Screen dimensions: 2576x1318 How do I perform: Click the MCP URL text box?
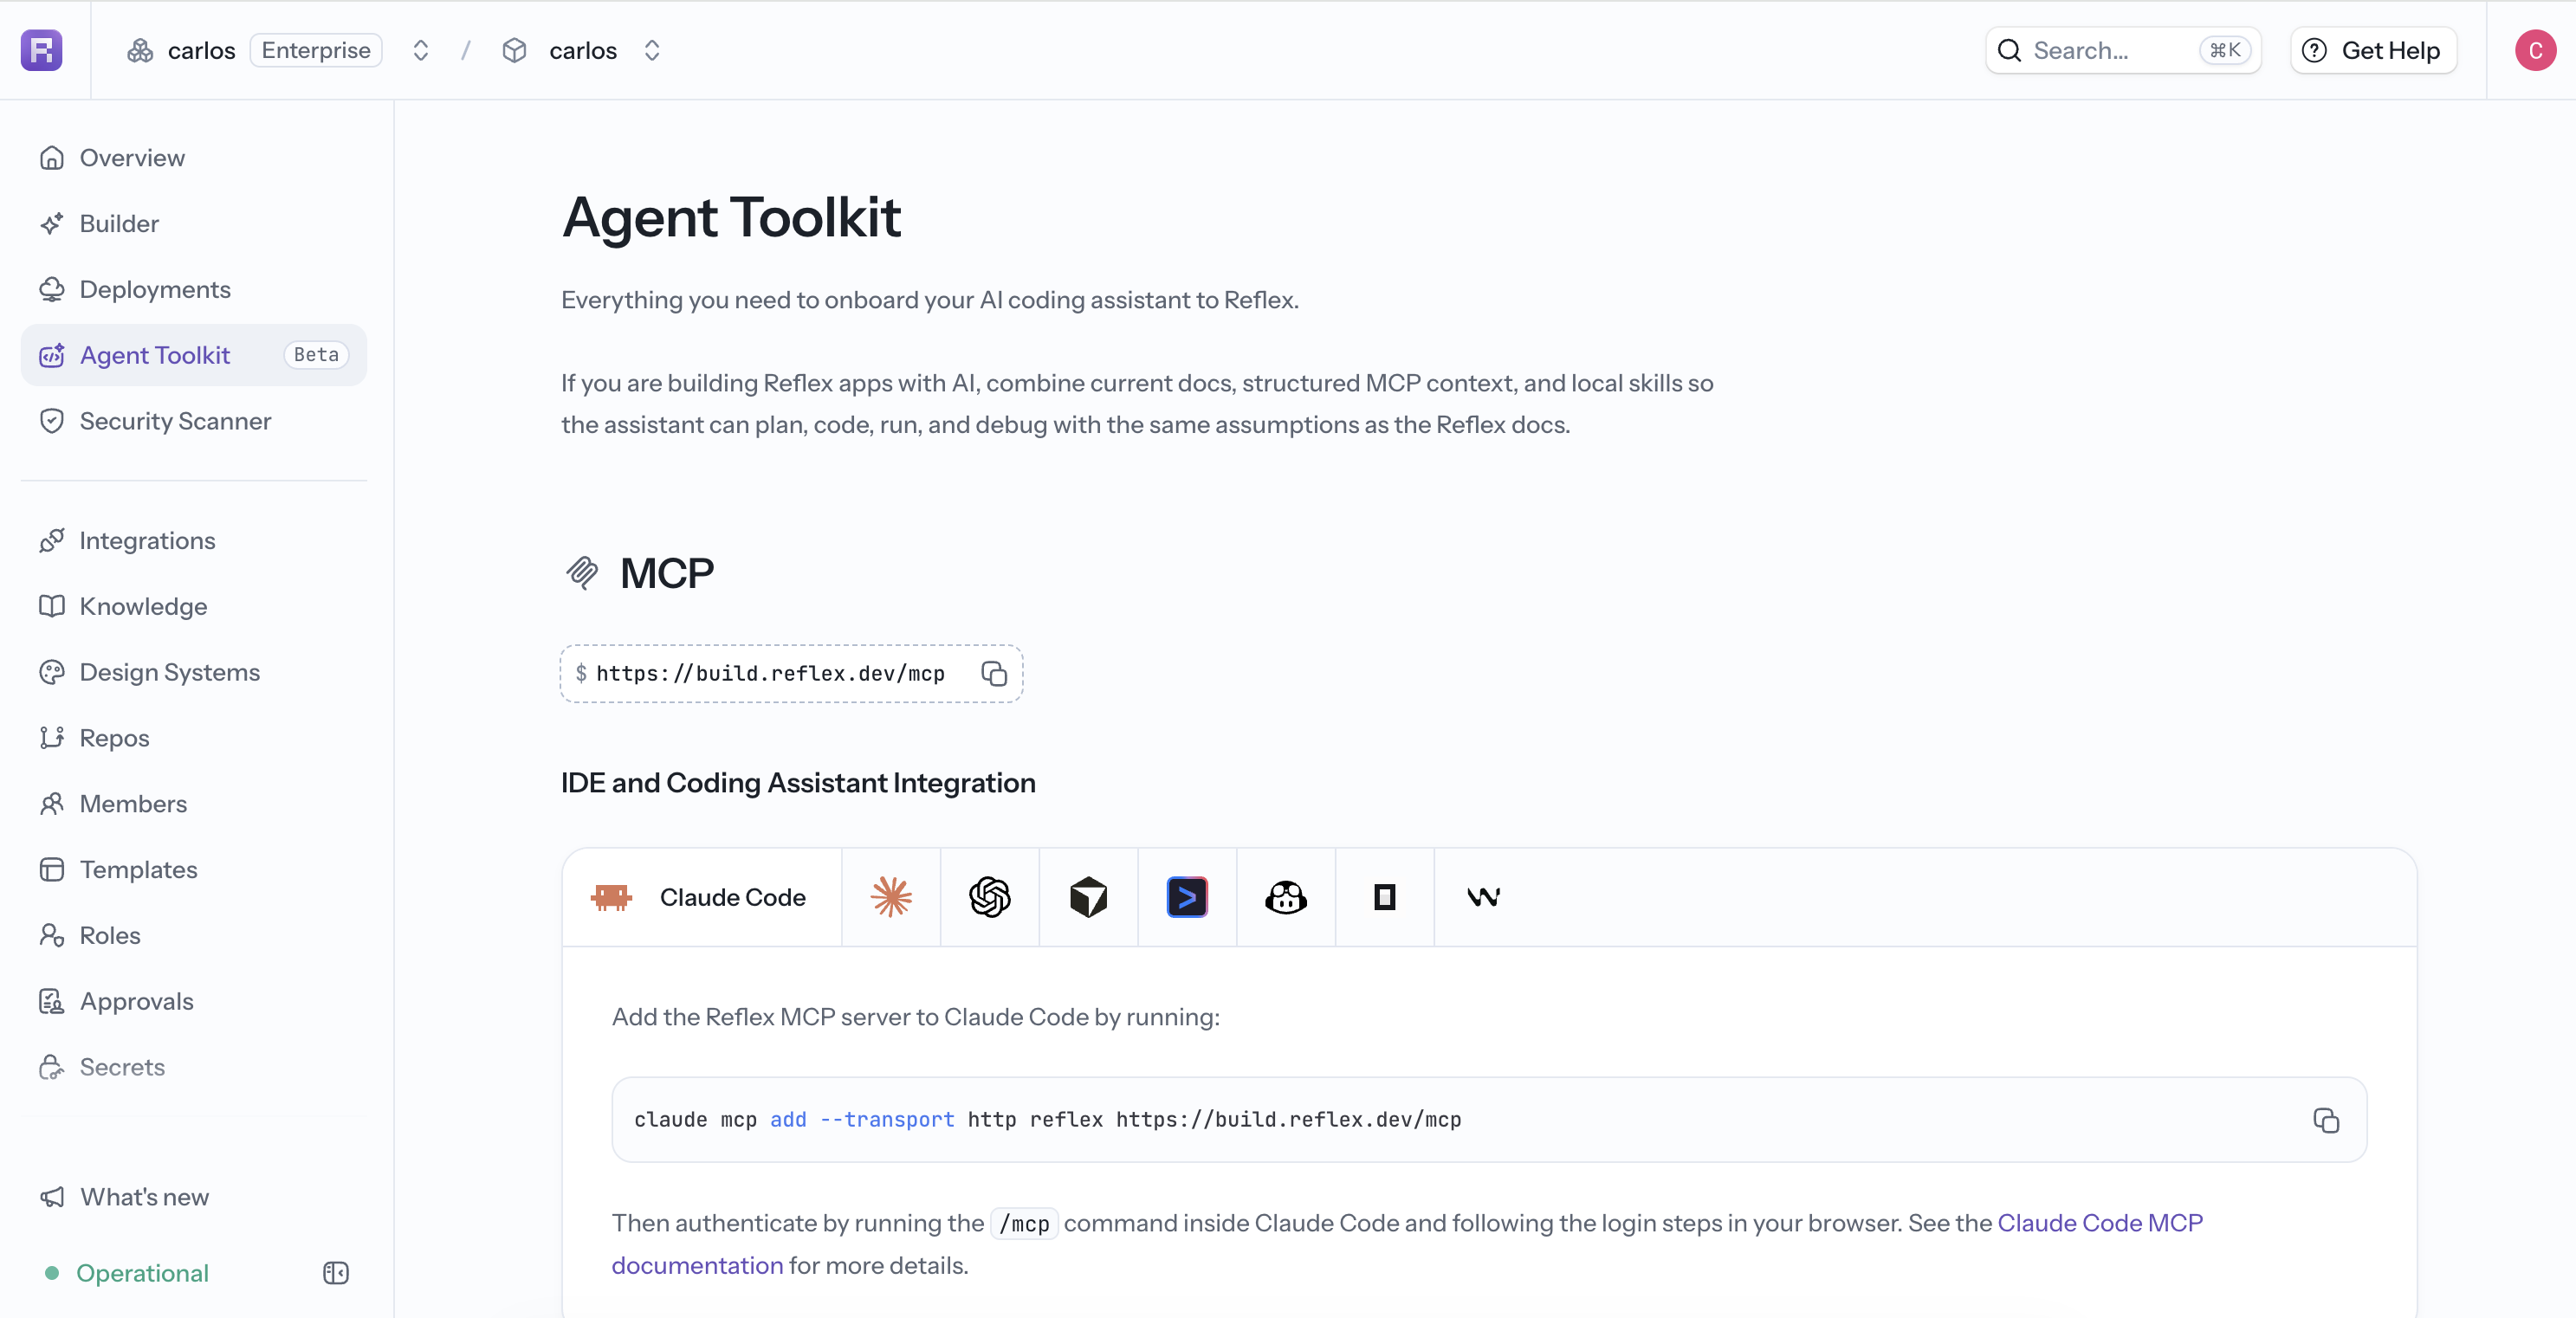791,674
